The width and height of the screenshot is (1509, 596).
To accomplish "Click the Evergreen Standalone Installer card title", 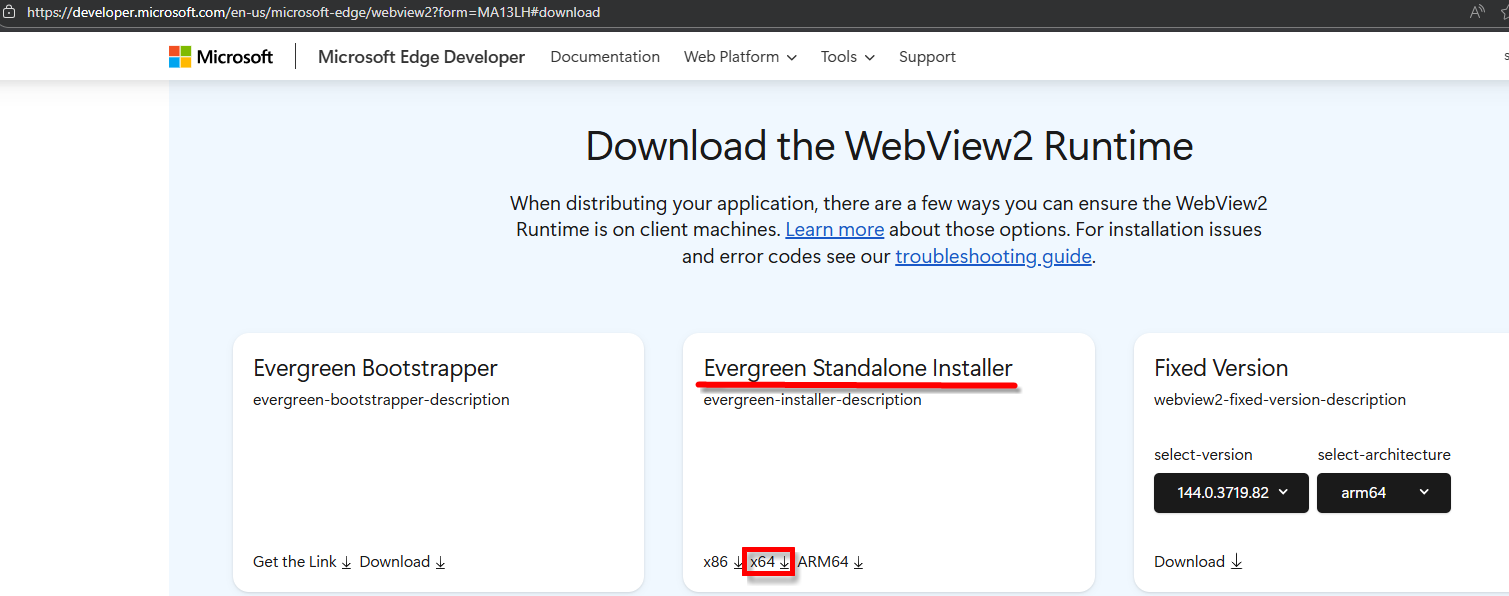I will tap(858, 368).
